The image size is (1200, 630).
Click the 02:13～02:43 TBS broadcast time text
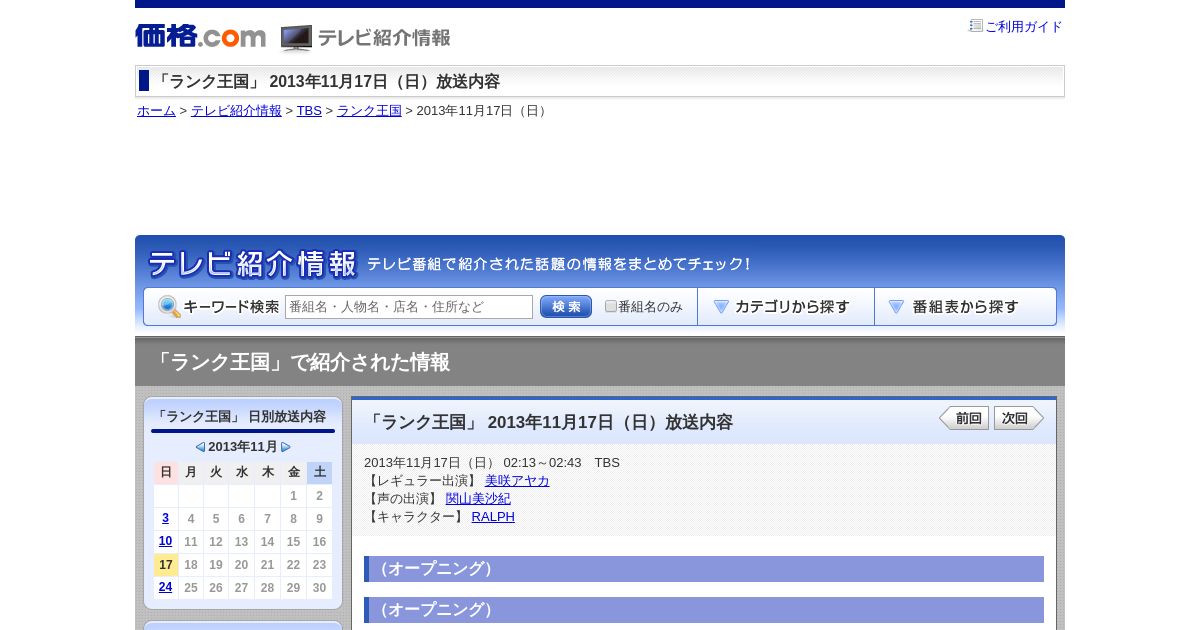[562, 463]
